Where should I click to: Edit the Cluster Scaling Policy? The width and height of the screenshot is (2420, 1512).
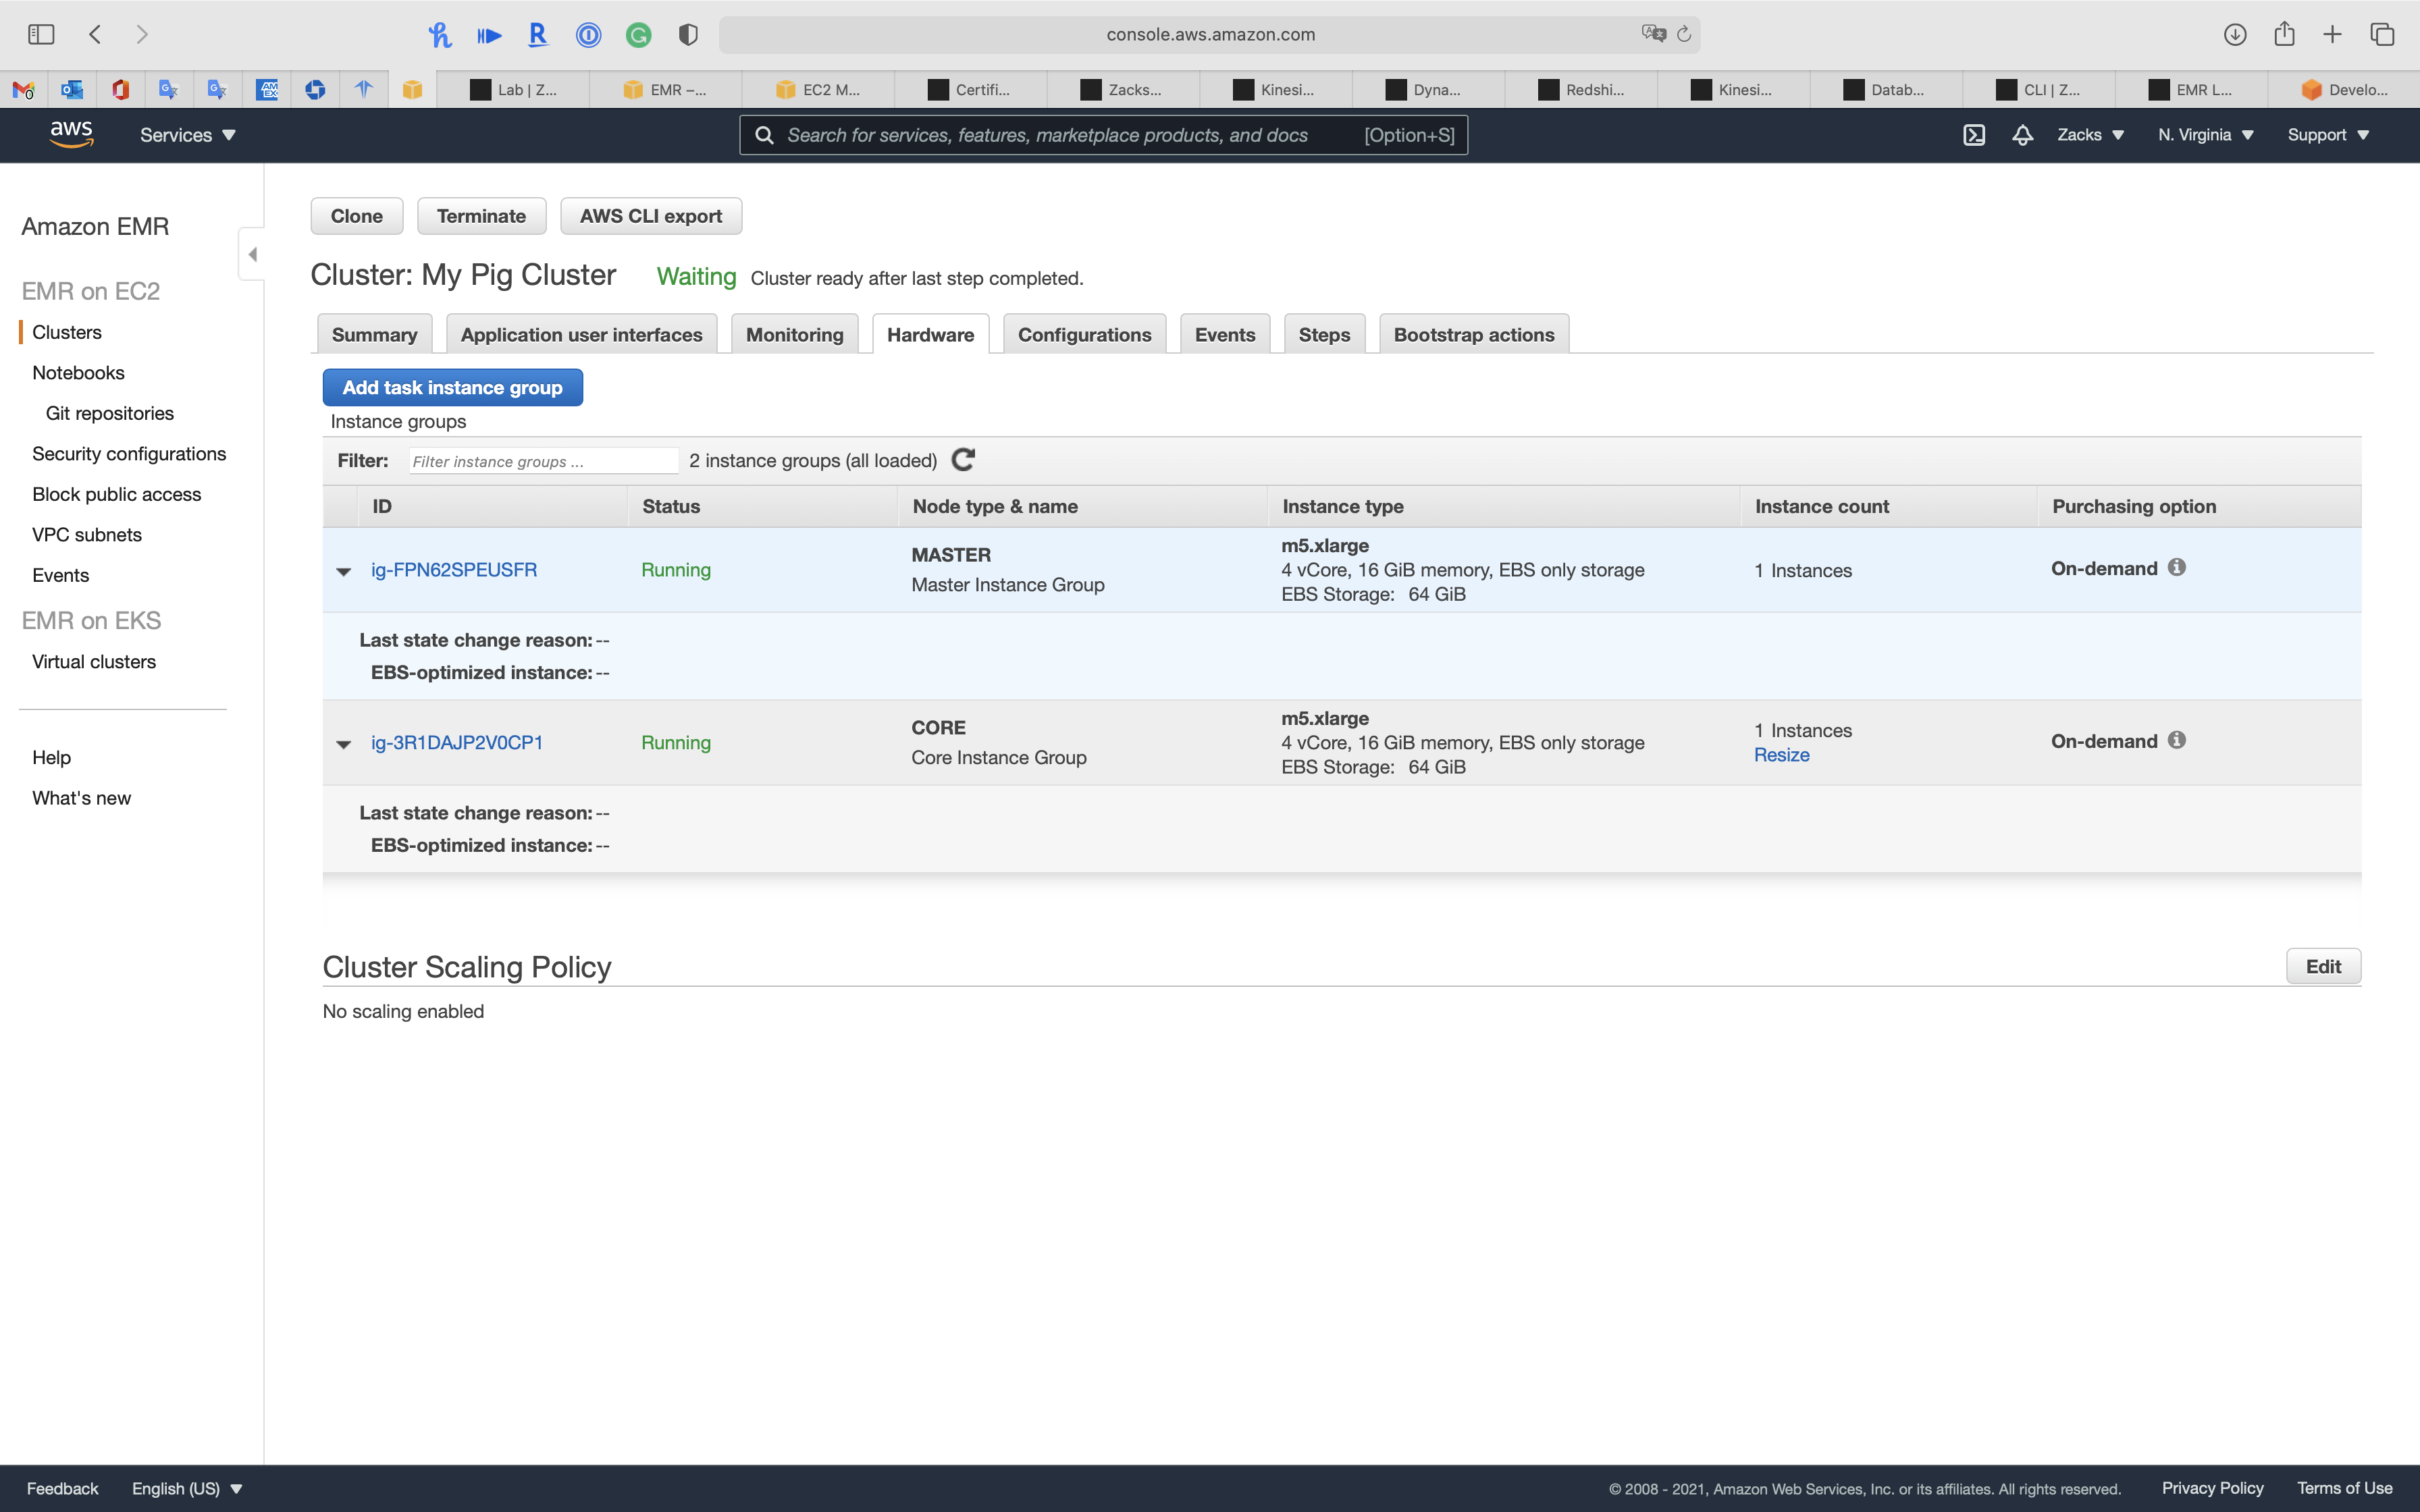point(2322,966)
